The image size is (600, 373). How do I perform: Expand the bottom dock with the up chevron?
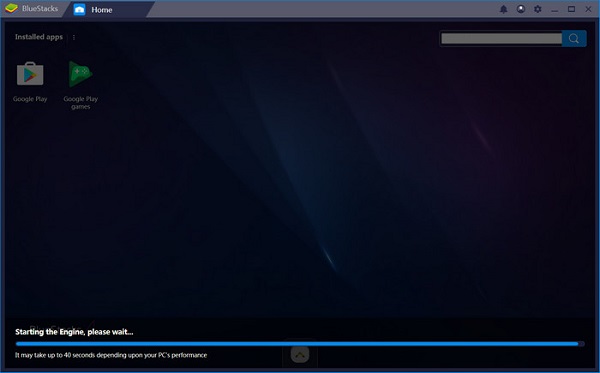300,355
